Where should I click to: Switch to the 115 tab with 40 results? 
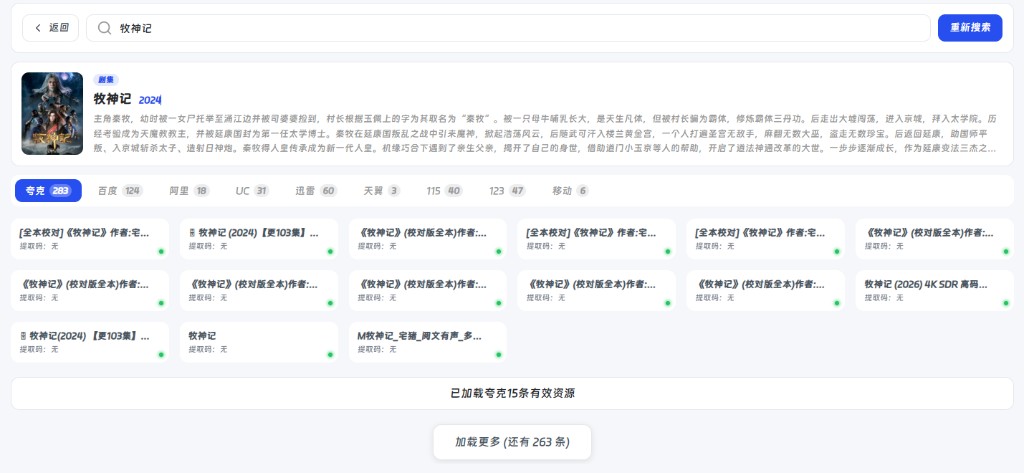click(444, 191)
